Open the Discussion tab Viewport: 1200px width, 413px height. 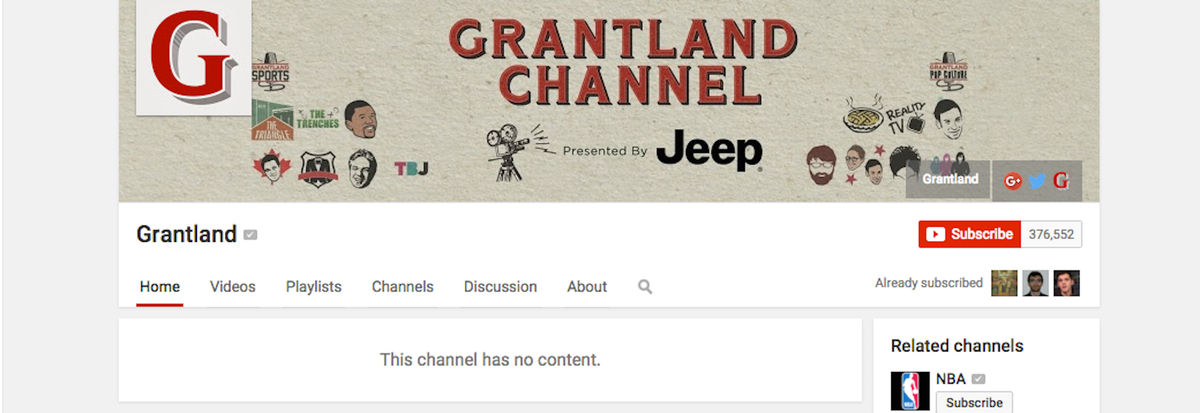[x=500, y=287]
